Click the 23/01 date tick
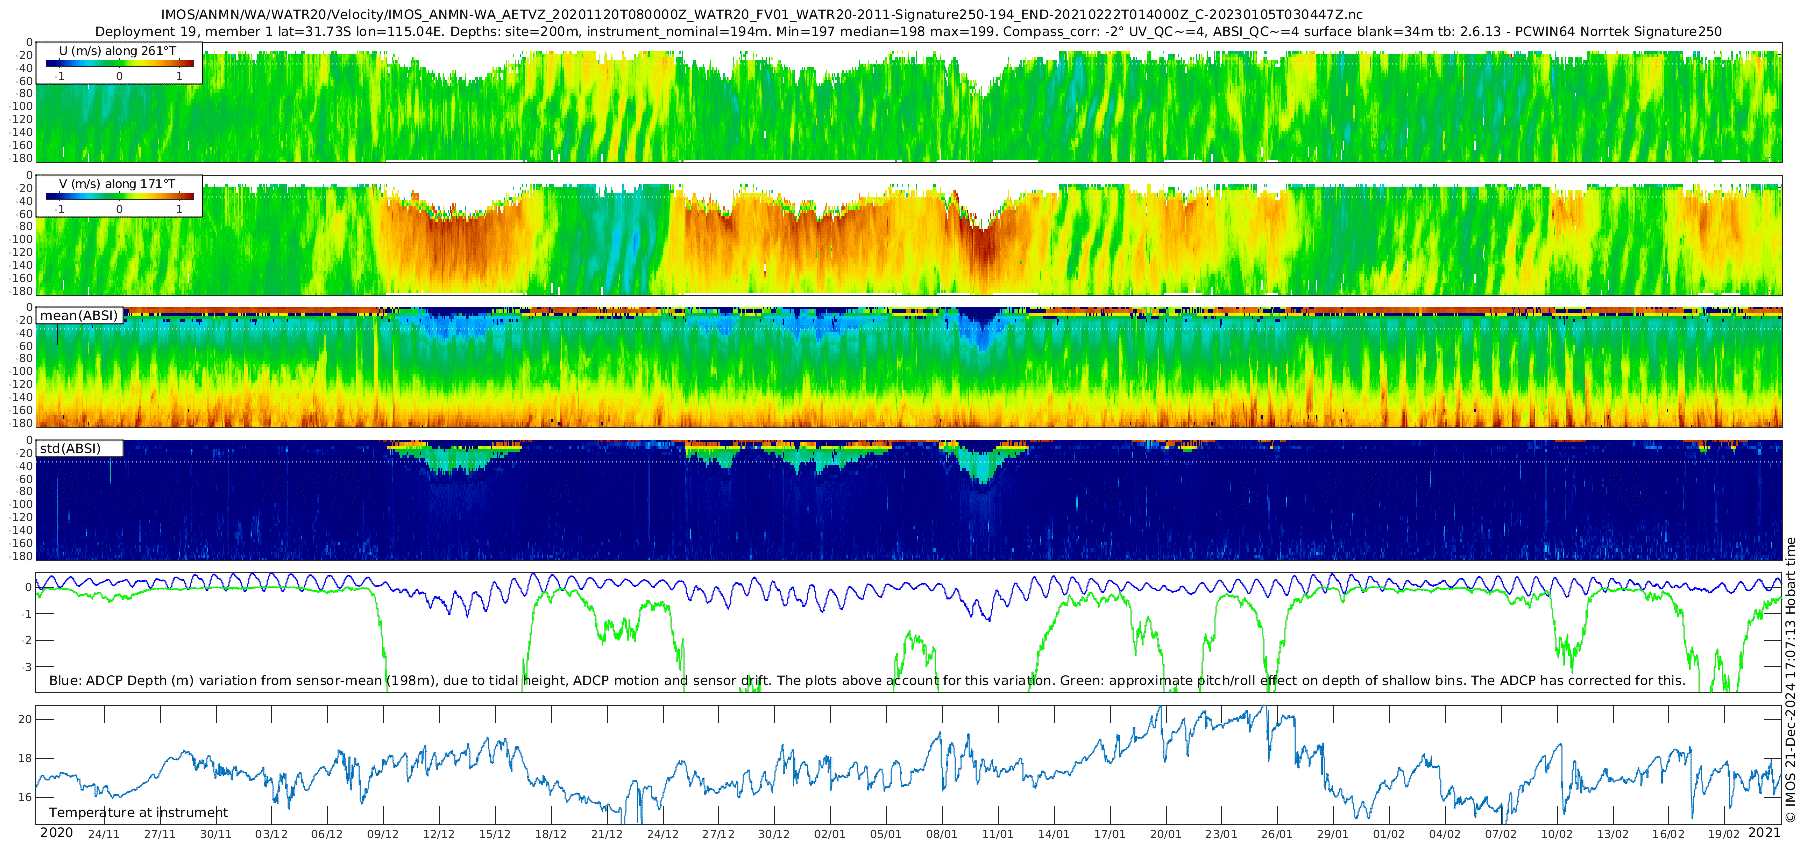This screenshot has width=1800, height=850. click(x=1221, y=834)
